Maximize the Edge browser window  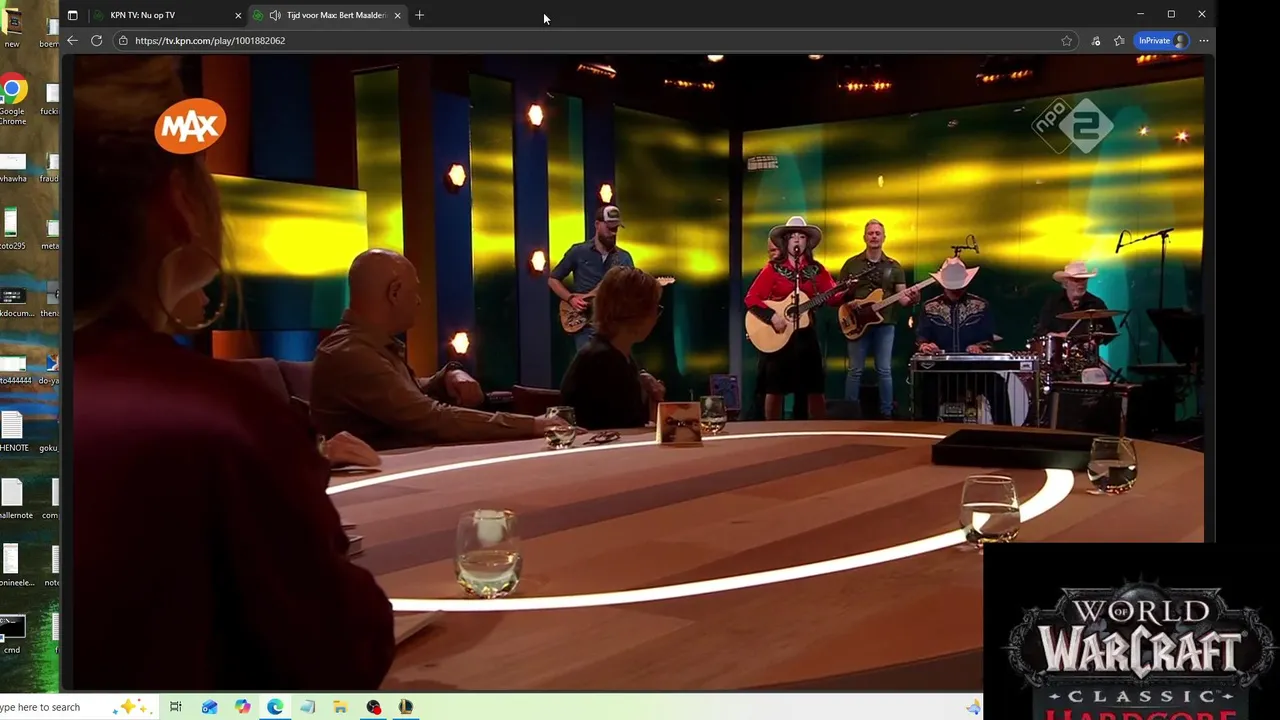click(x=1171, y=14)
